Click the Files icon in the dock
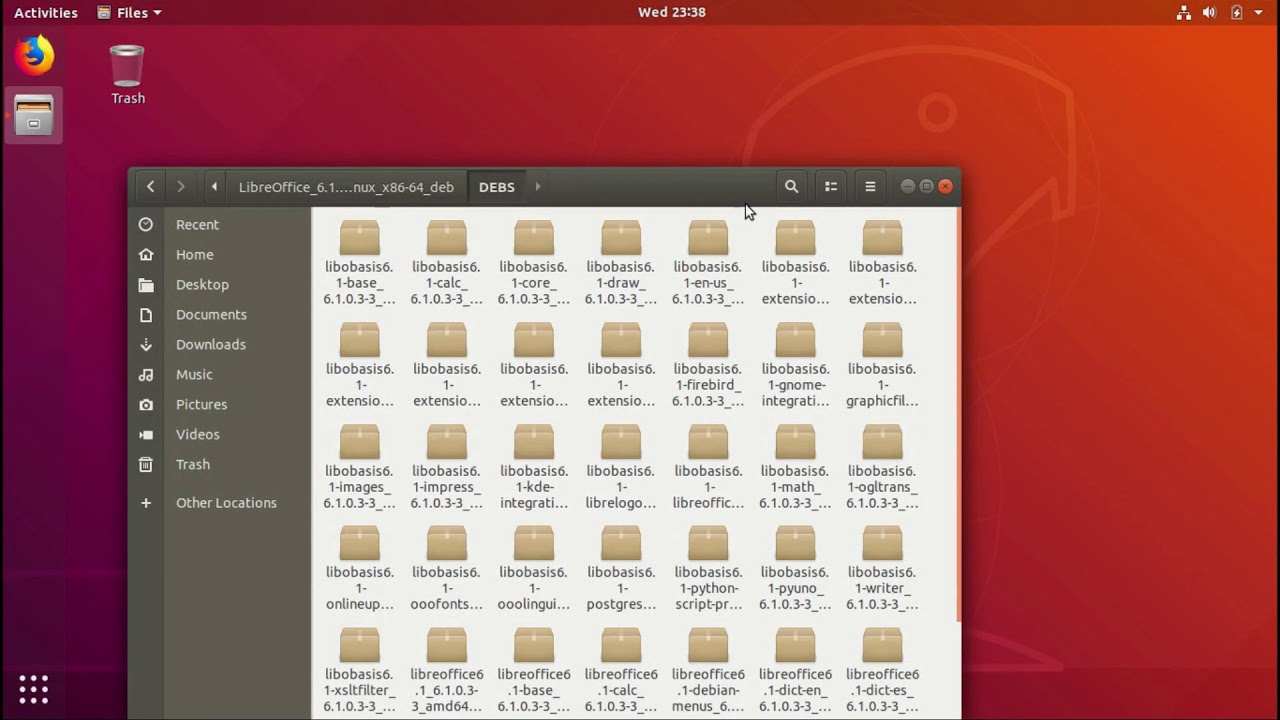The height and width of the screenshot is (720, 1280). [33, 115]
